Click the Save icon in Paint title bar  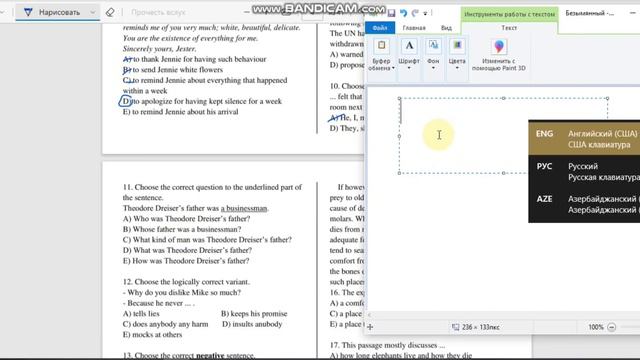(x=391, y=13)
